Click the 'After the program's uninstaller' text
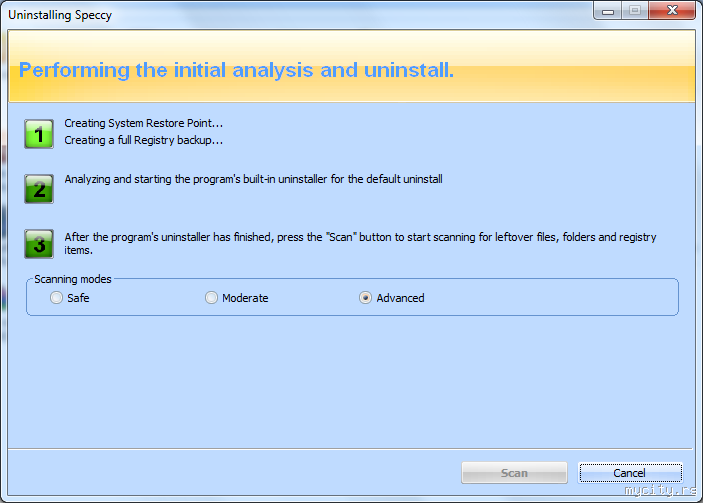This screenshot has height=503, width=703. (x=360, y=243)
